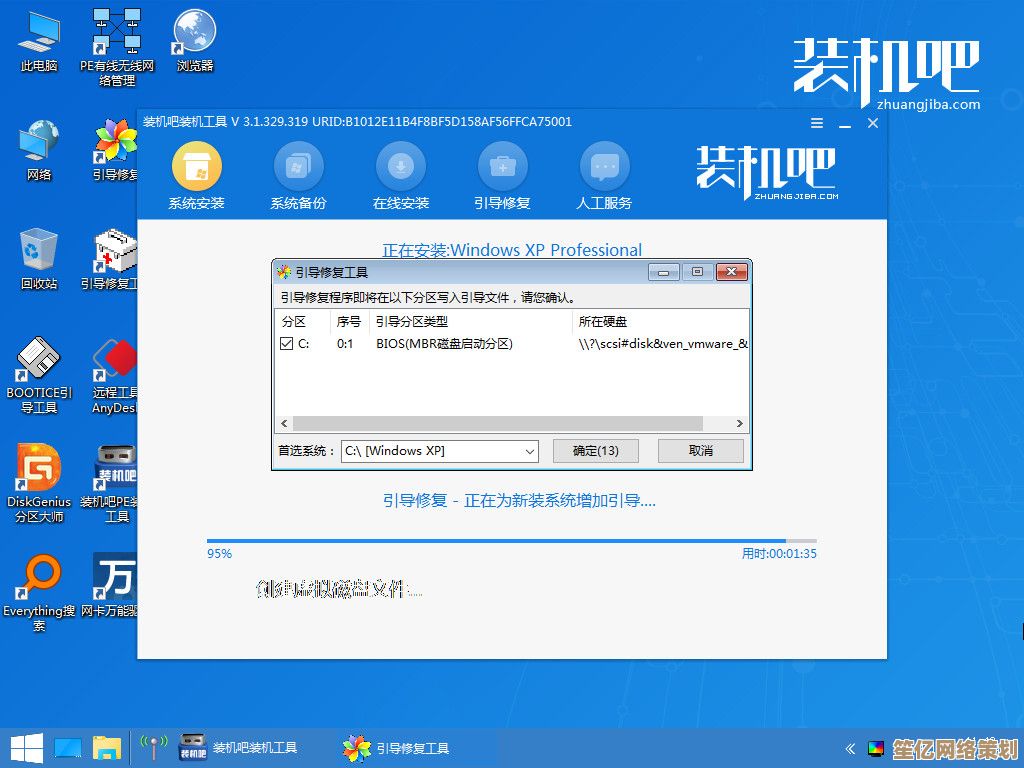The width and height of the screenshot is (1024, 768).
Task: Open the 系统安装 system install icon
Action: point(197,166)
